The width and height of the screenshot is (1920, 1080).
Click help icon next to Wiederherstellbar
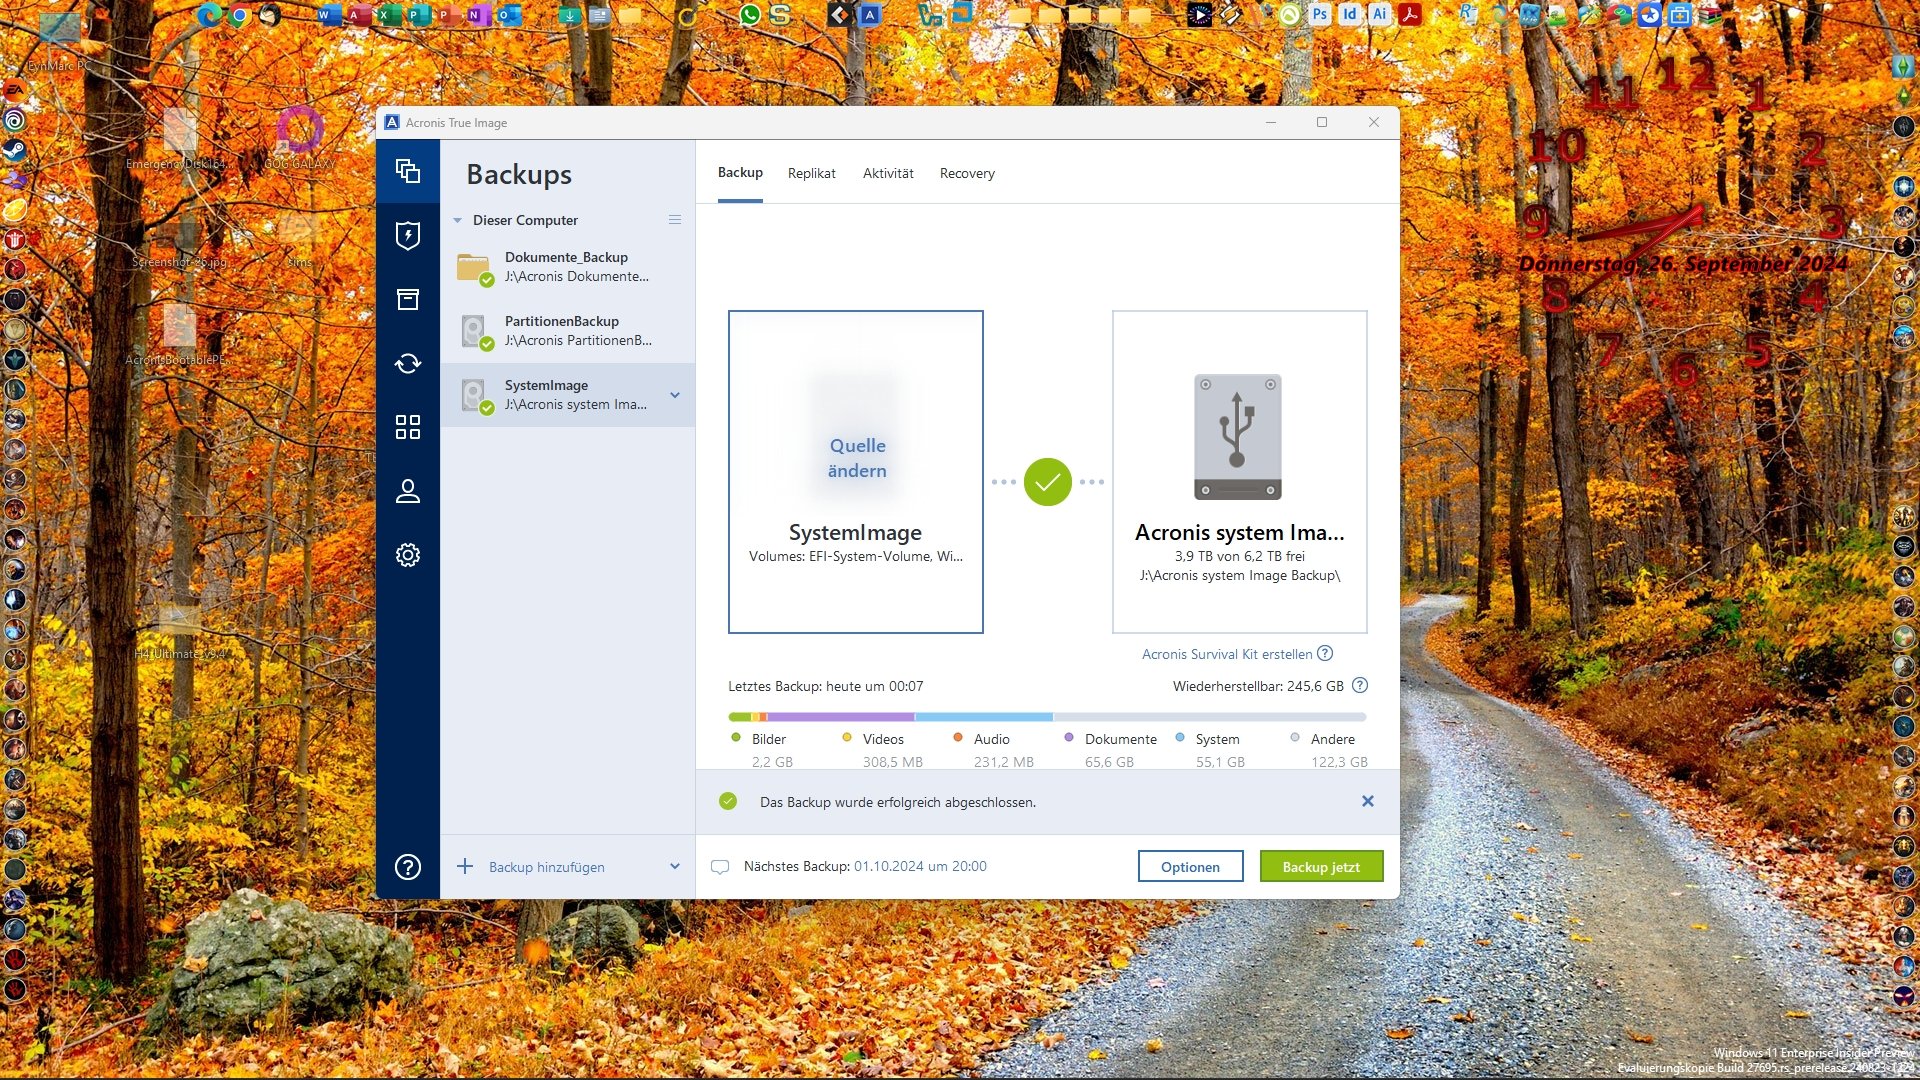click(x=1360, y=686)
